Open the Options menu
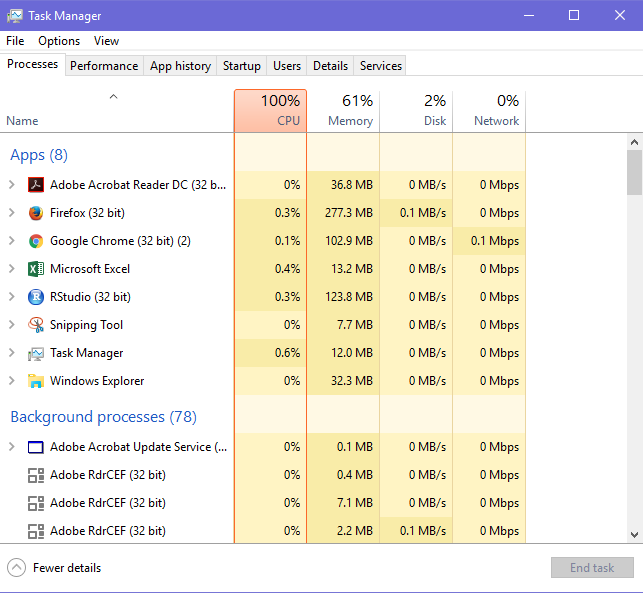This screenshot has height=593, width=643. [59, 41]
